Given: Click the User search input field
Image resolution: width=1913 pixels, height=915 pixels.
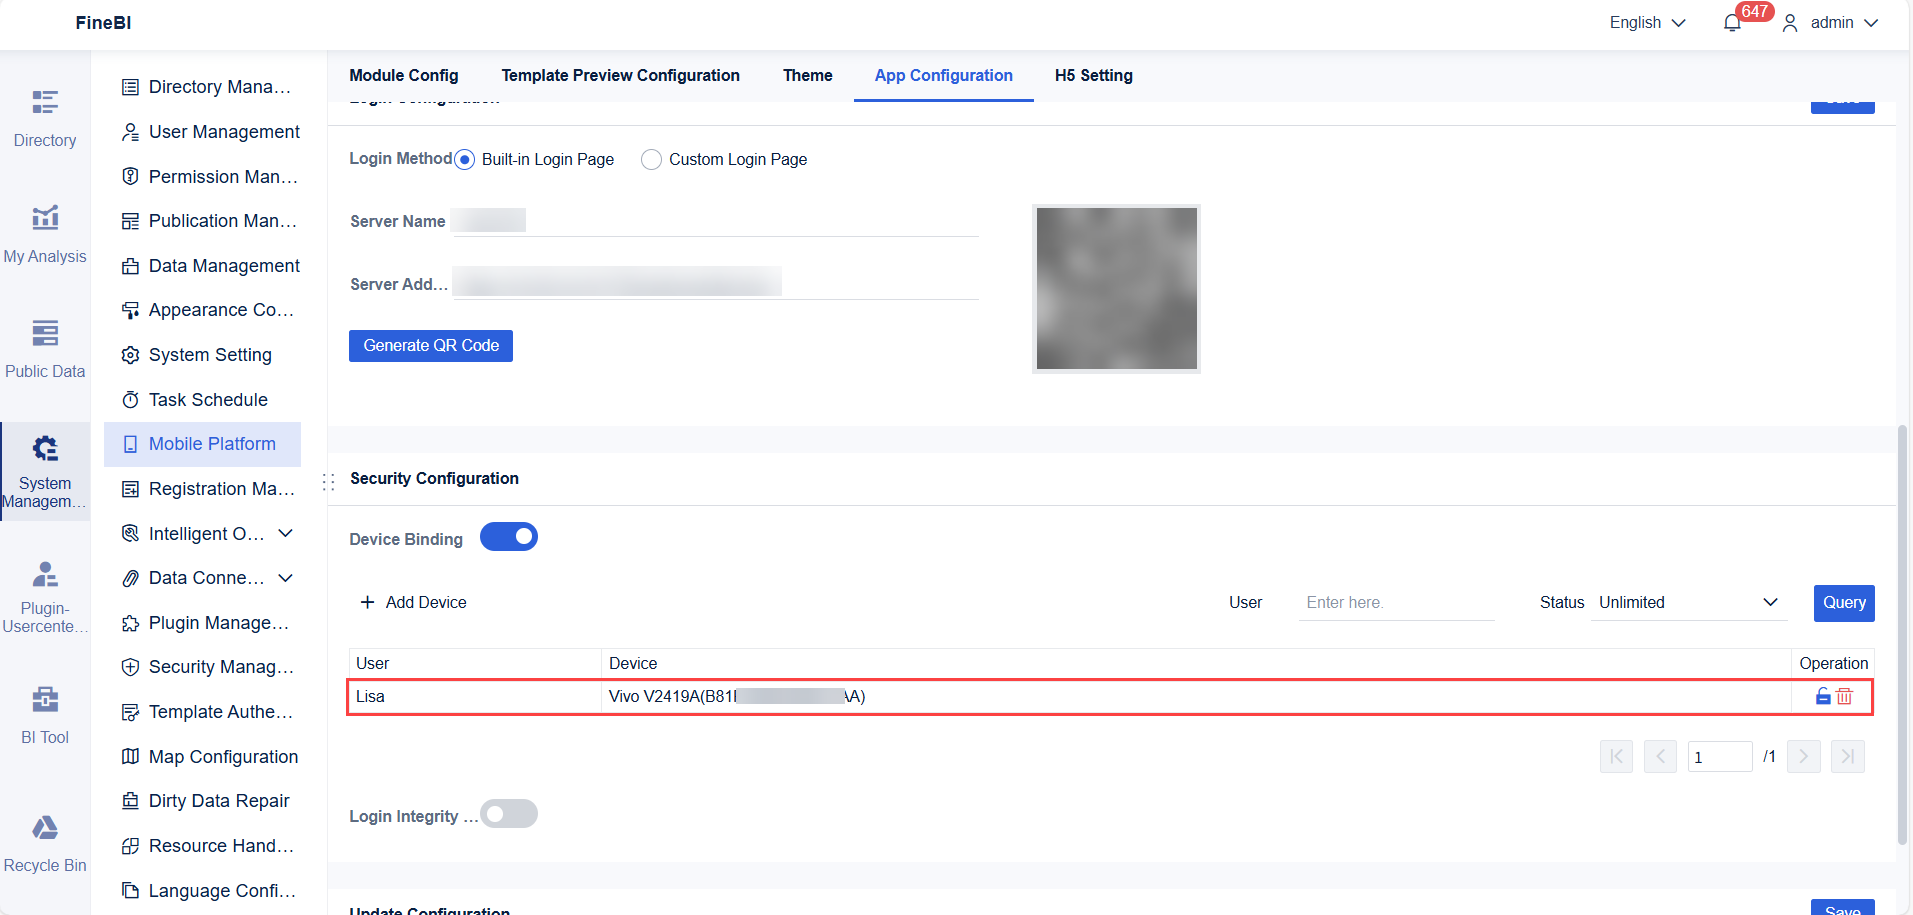Looking at the screenshot, I should tap(1396, 602).
